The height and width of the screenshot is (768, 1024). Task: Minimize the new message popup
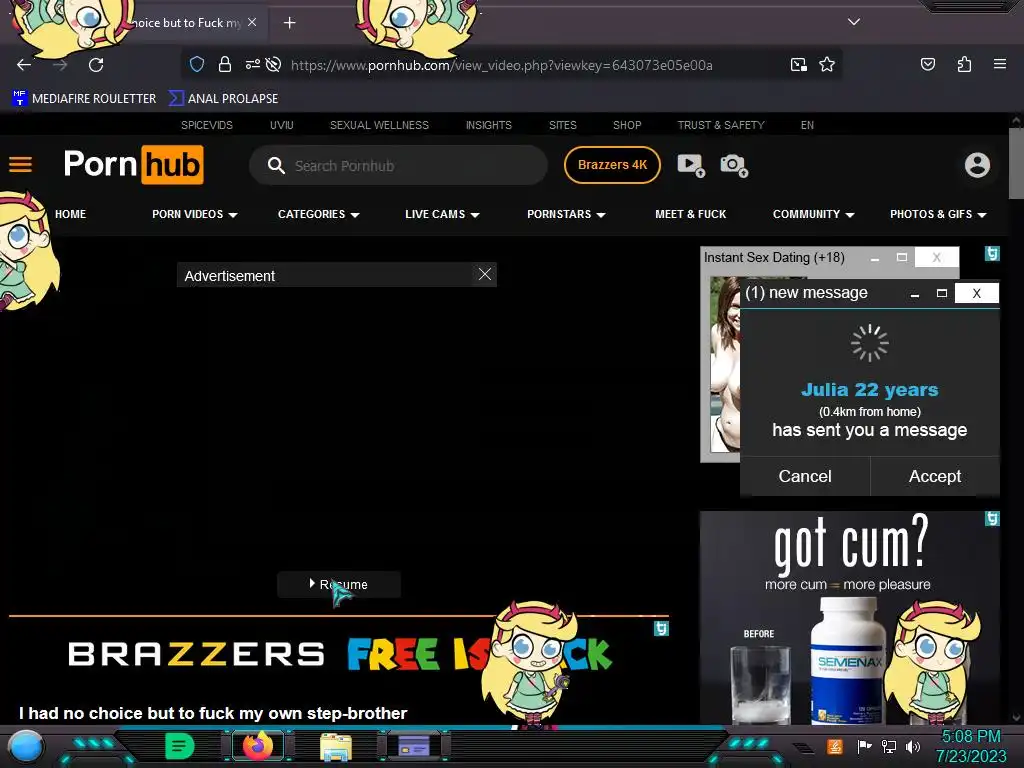[914, 294]
